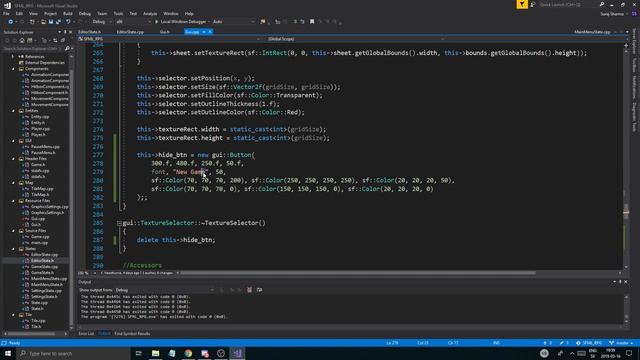Open the Auto dropdown in debug toolbar
Image resolution: width=640 pixels, height=360 pixels.
(233, 22)
